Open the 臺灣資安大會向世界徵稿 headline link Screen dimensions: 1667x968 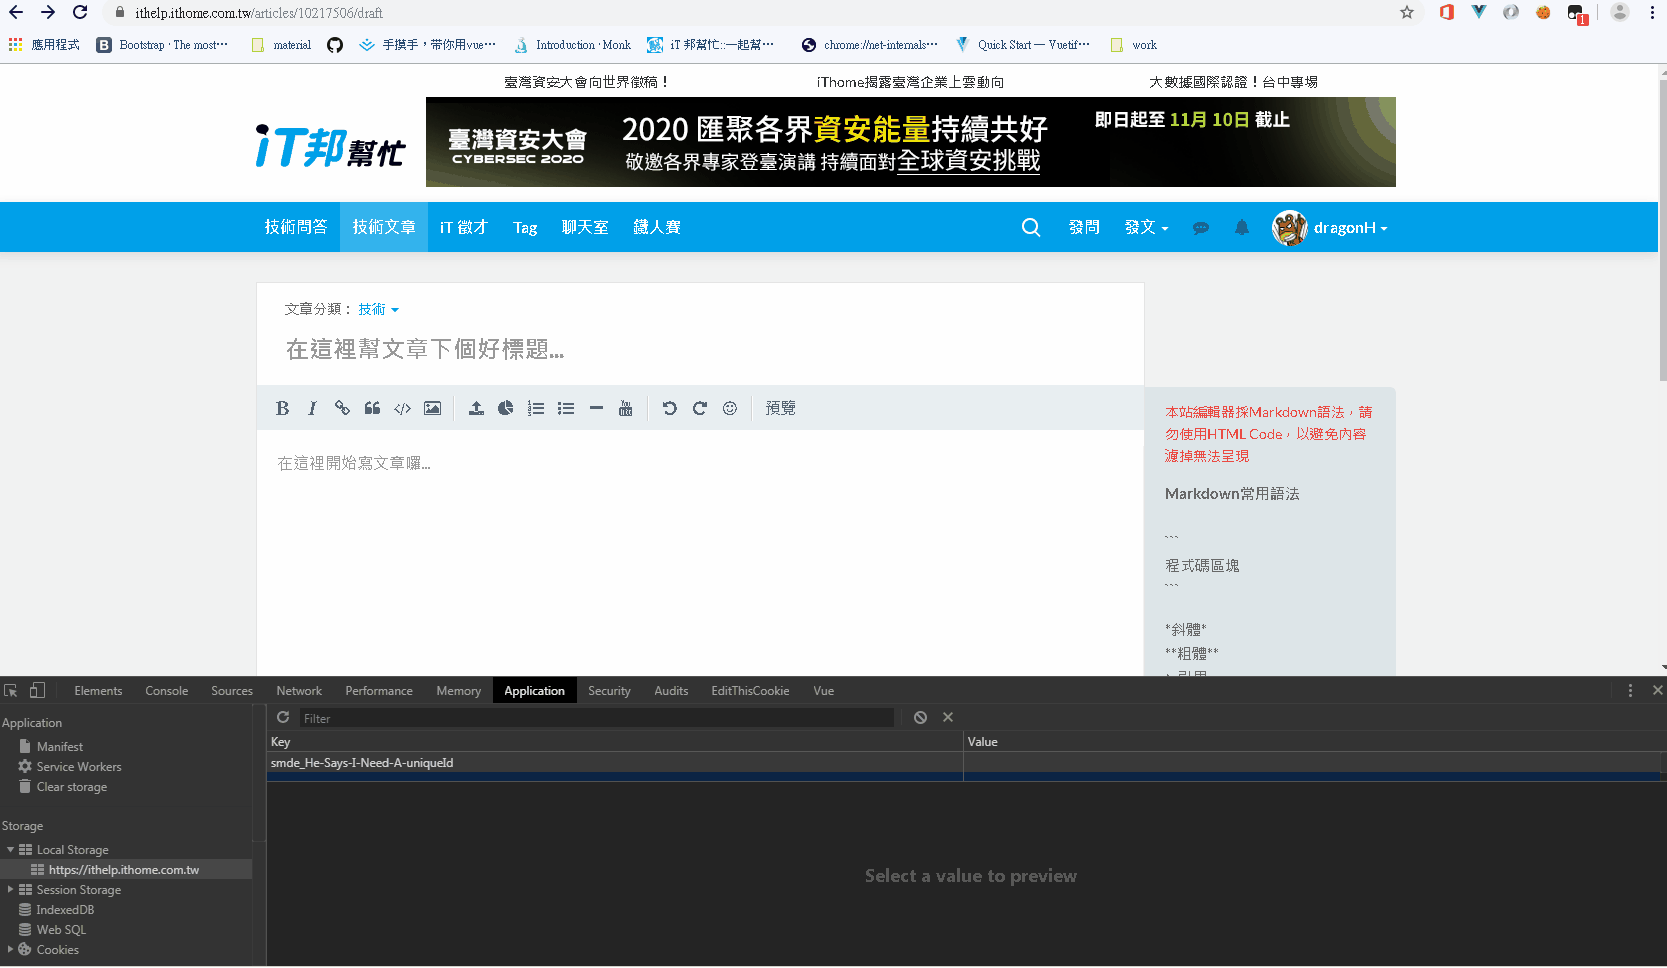pos(586,82)
